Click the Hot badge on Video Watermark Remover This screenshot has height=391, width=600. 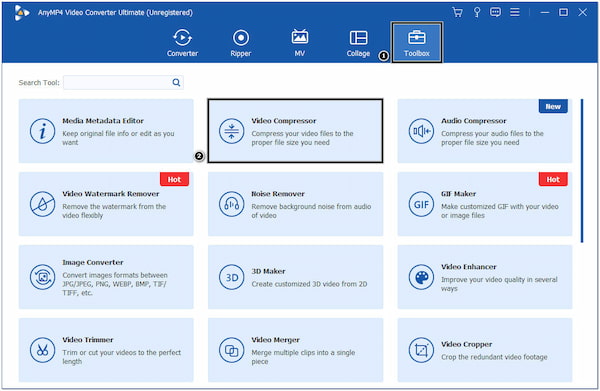coord(174,179)
